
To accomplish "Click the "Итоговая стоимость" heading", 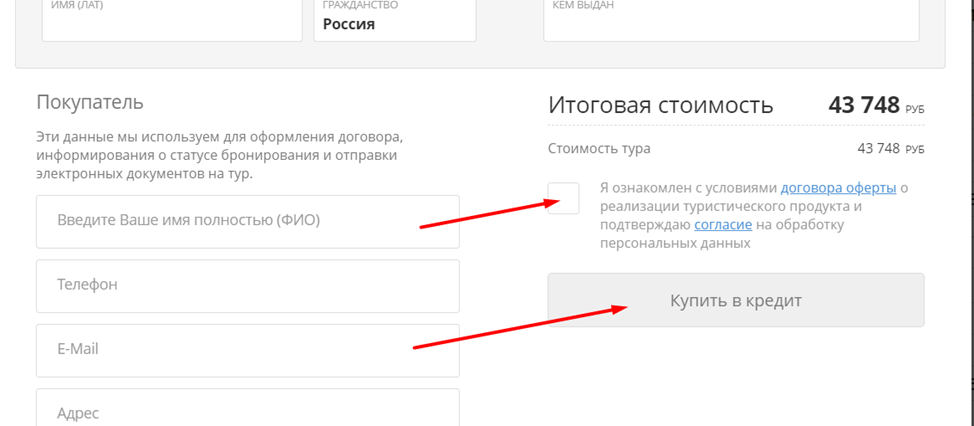I will (x=660, y=106).
